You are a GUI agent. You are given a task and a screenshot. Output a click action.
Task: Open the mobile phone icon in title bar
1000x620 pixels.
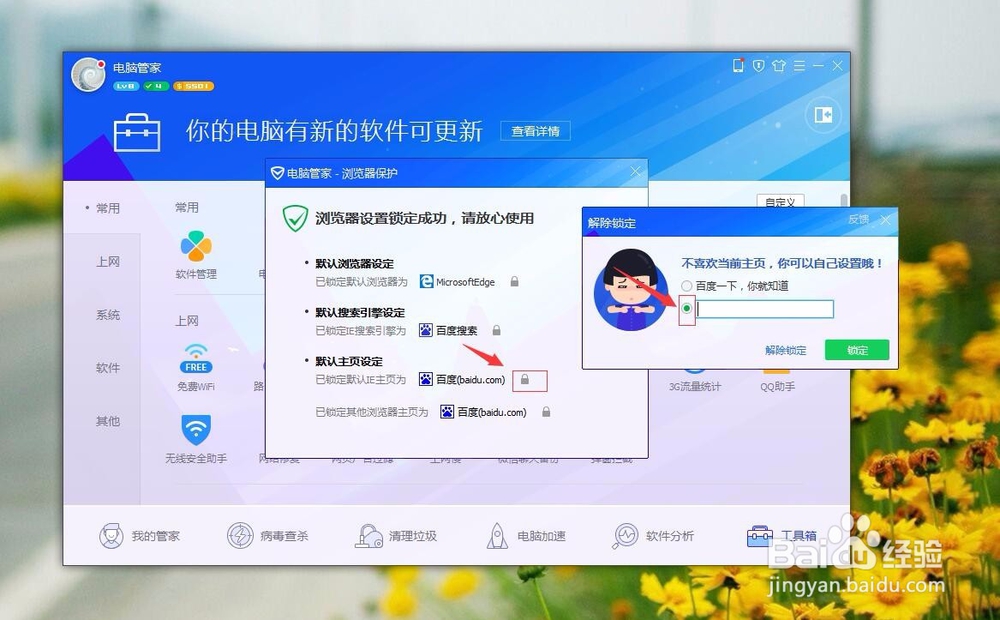pyautogui.click(x=739, y=65)
